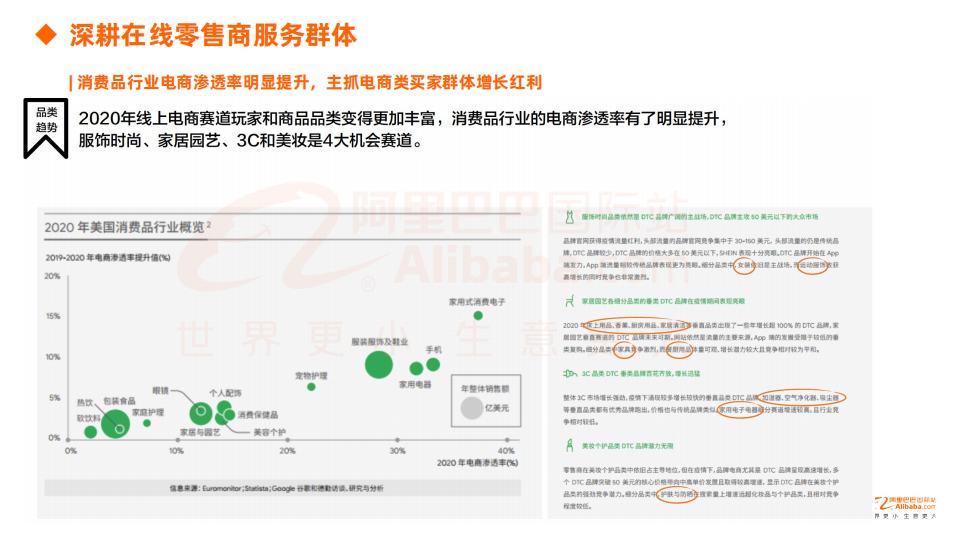Click the chart label 家用电器
Viewport: 959px width, 539px height.
(415, 384)
